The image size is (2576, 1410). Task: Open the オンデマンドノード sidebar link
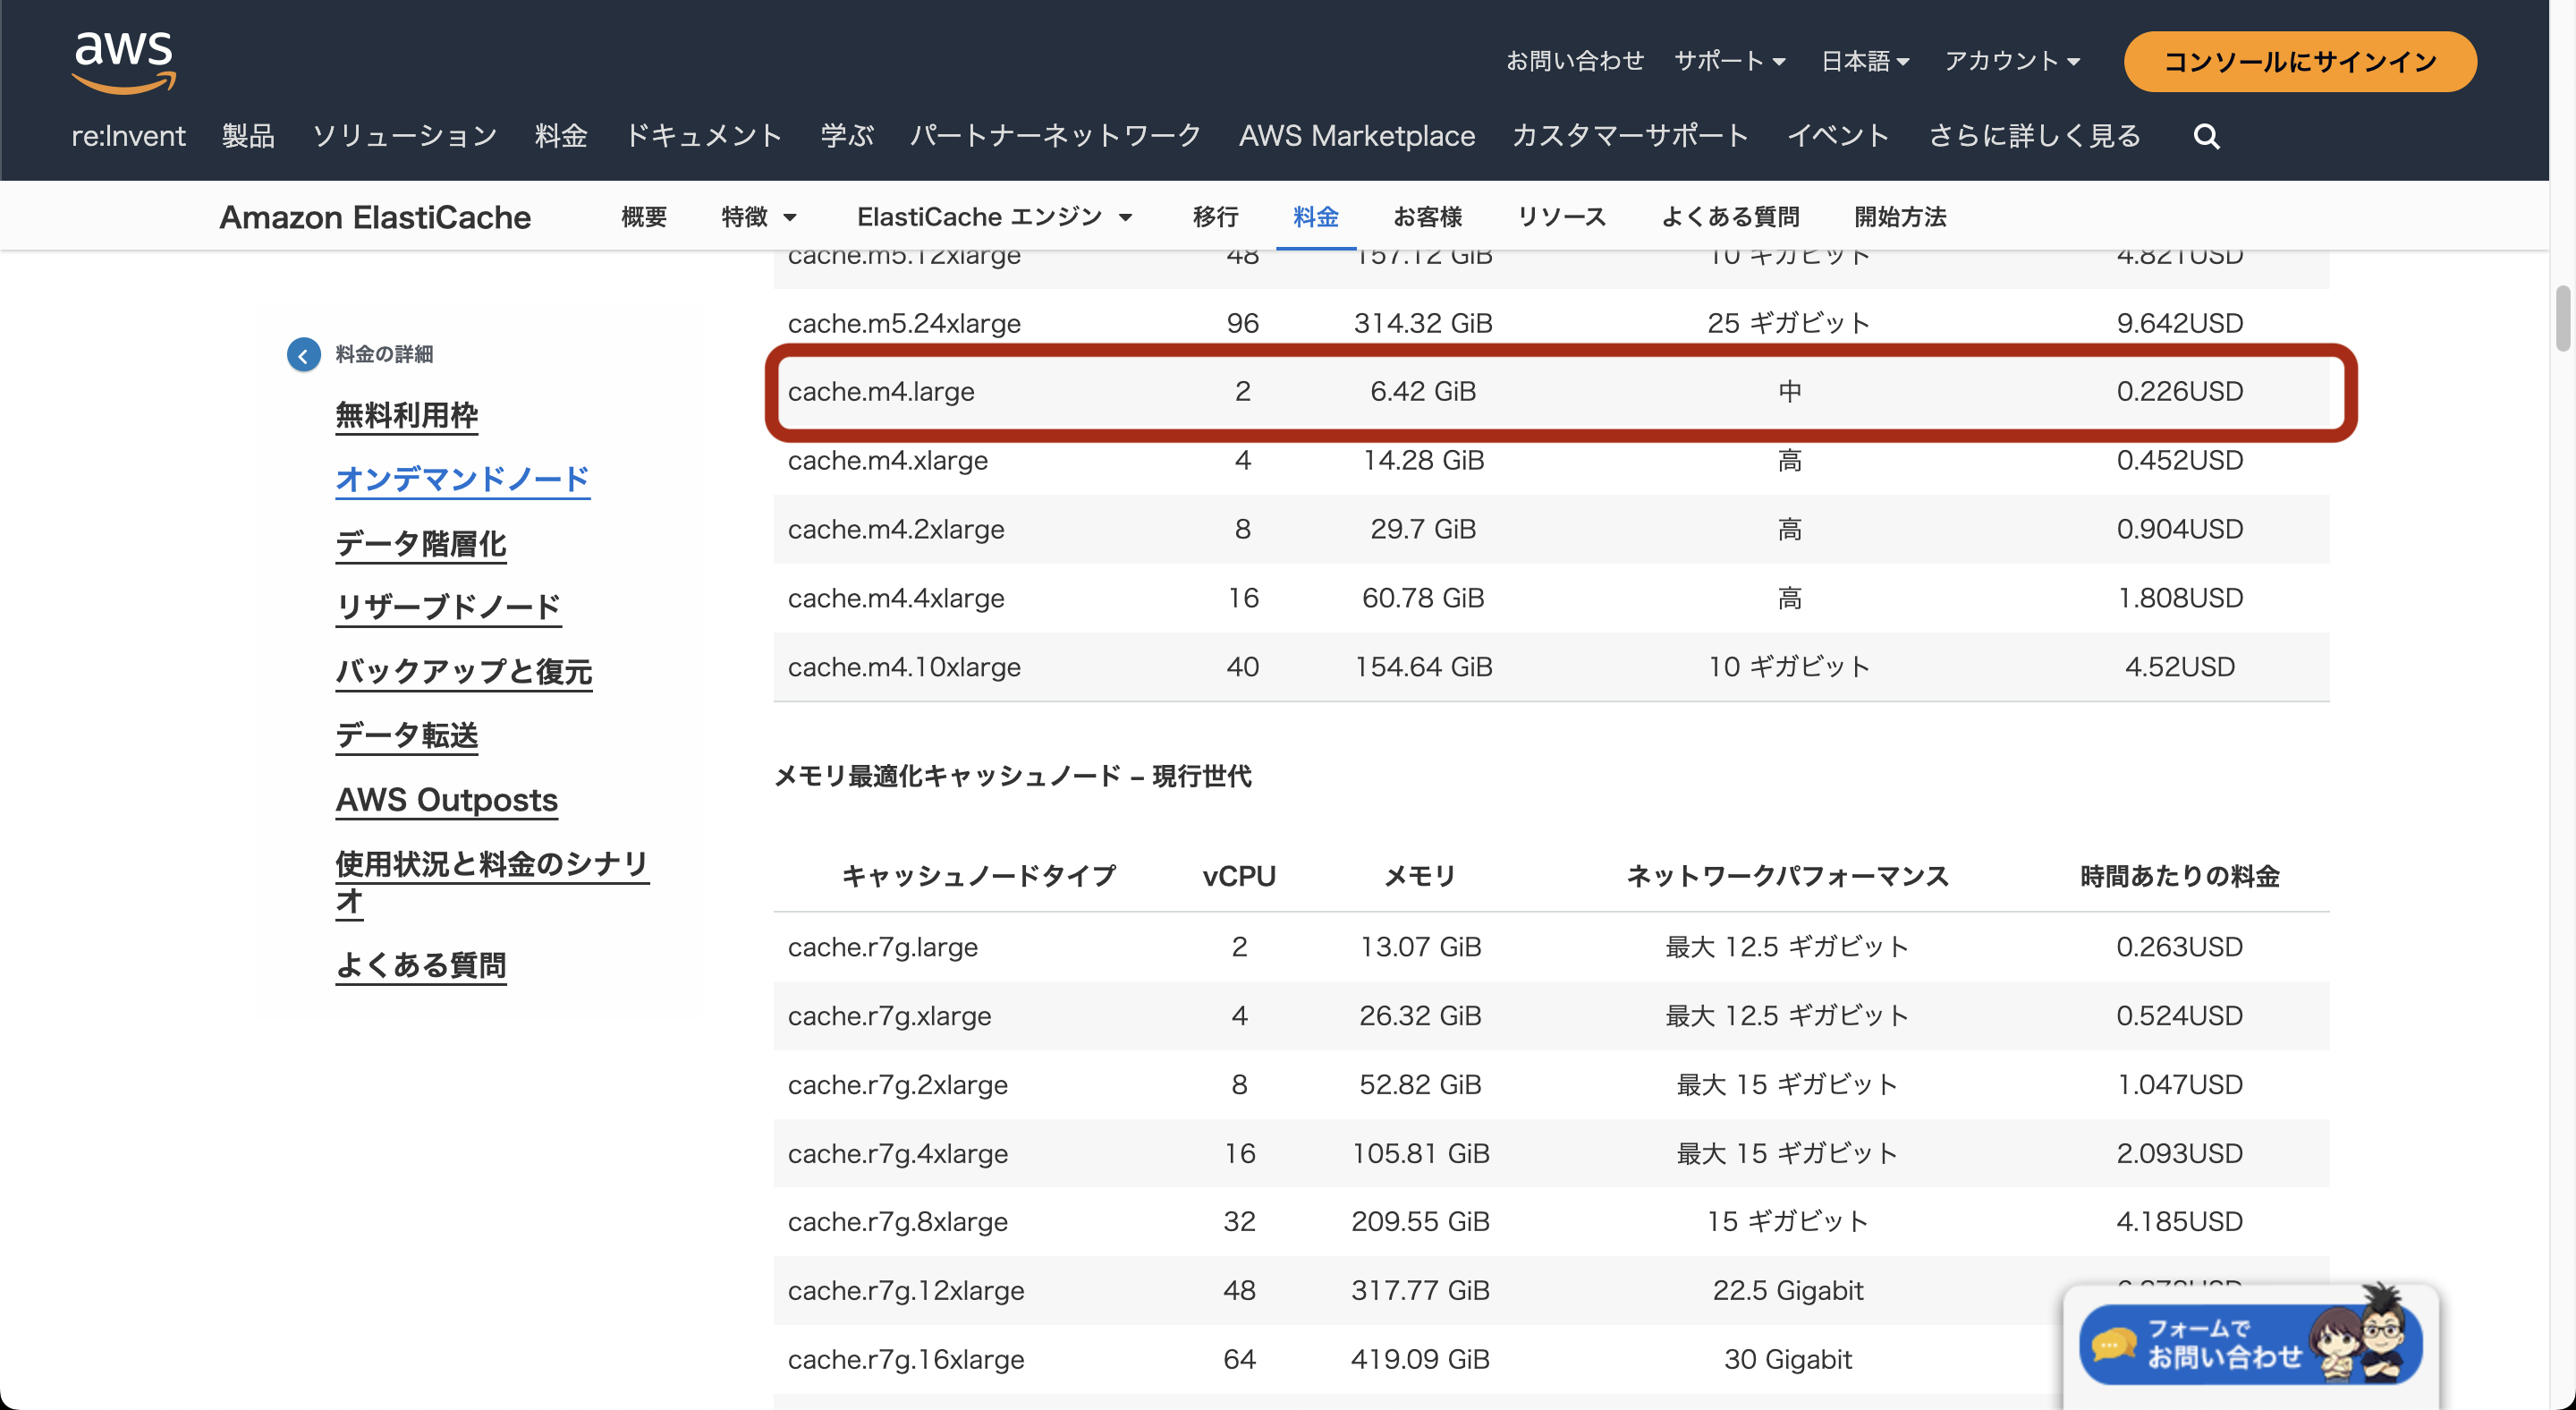tap(463, 479)
